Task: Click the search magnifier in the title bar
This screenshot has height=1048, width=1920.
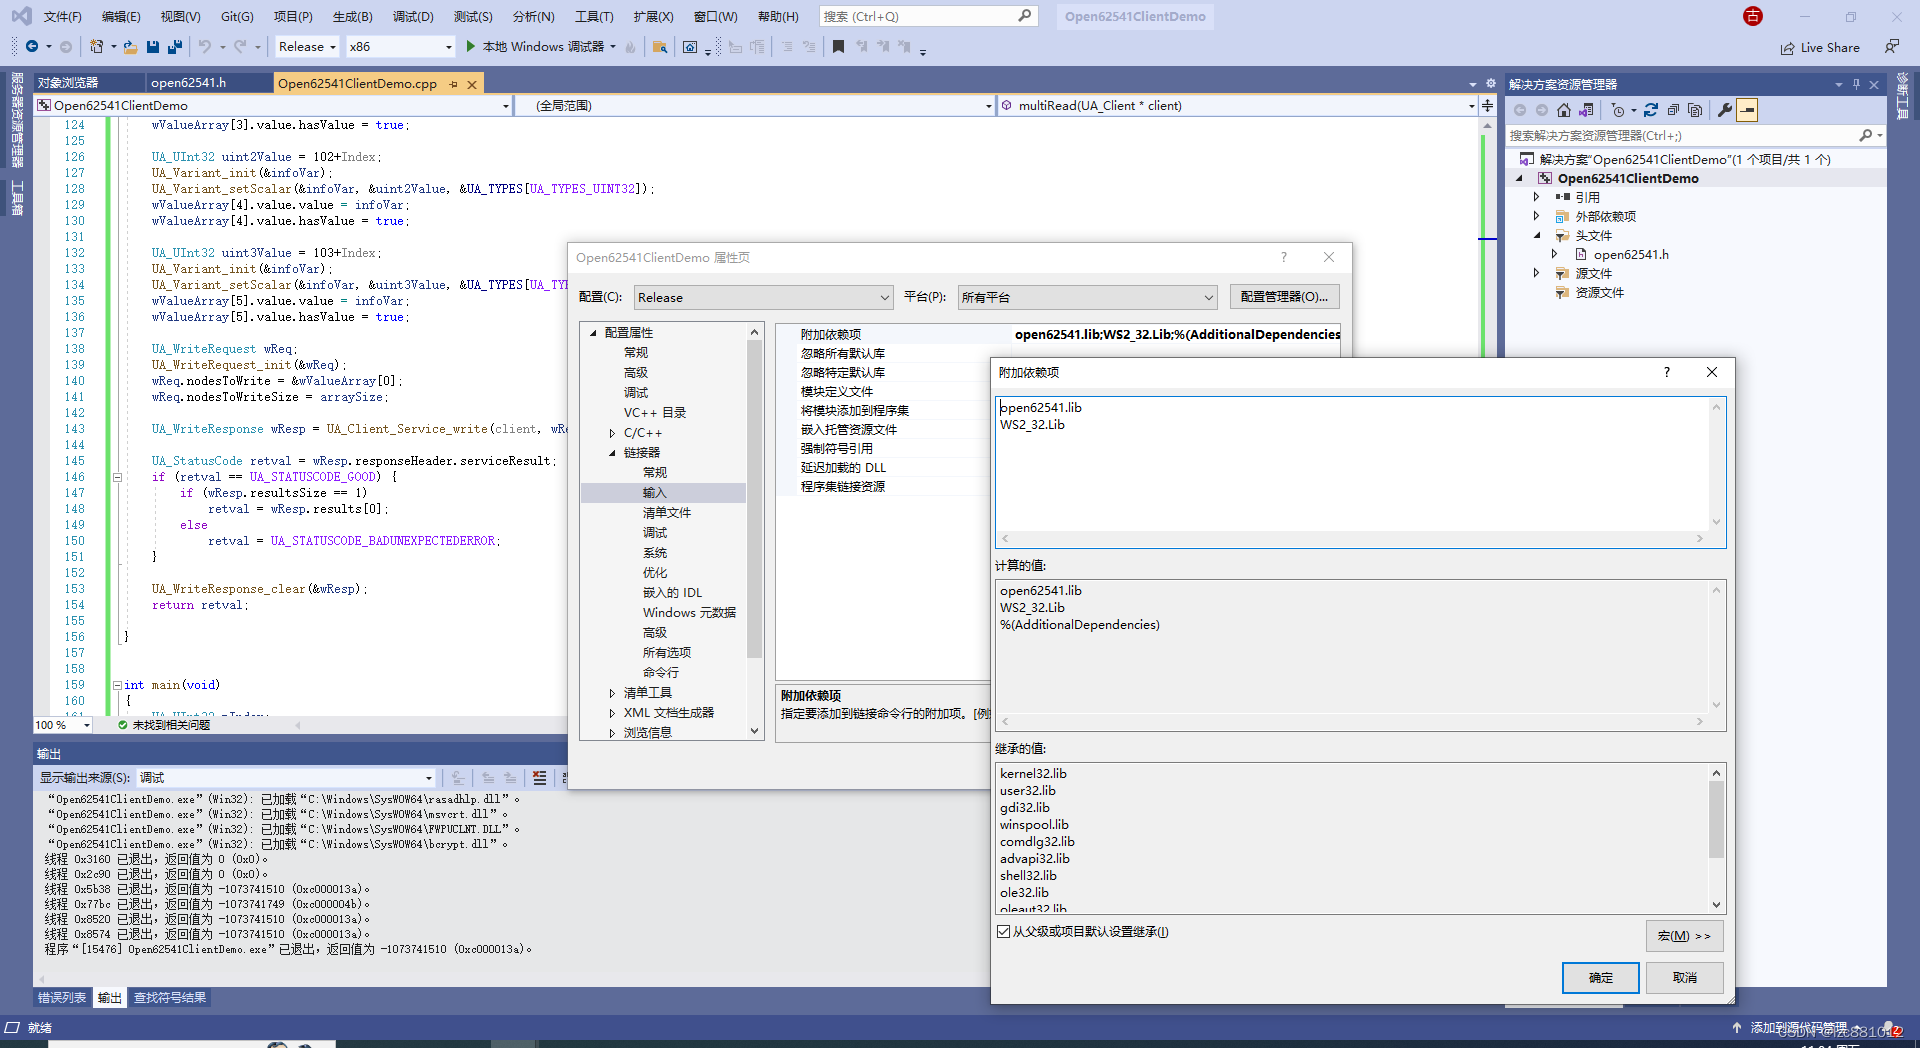Action: point(1025,16)
